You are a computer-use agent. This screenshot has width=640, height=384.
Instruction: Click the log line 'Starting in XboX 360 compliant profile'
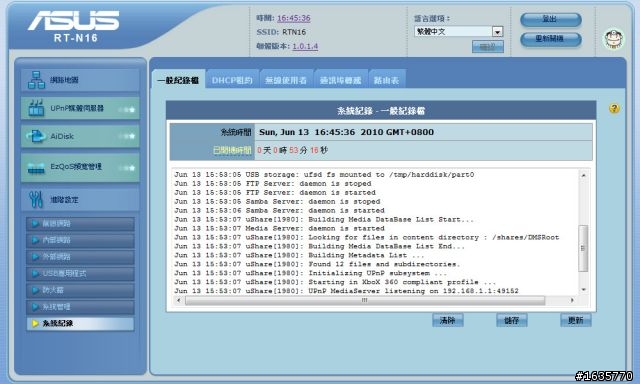tap(335, 282)
